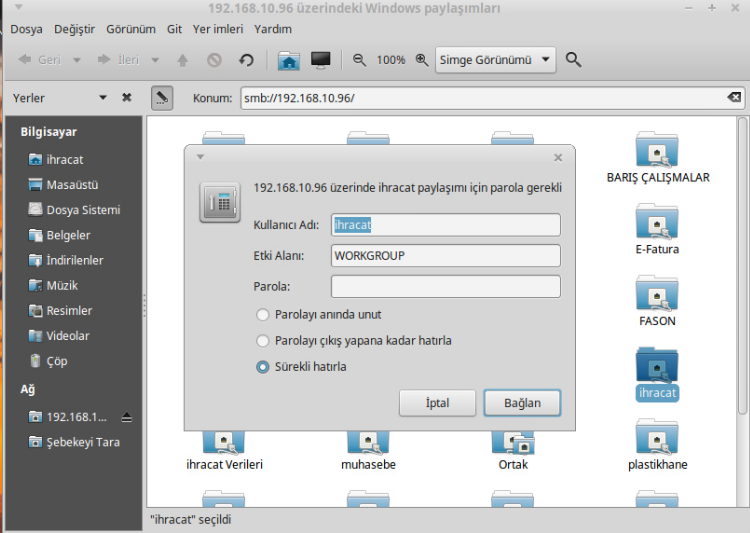Select the E-Fatura share folder
750x533 pixels.
[x=657, y=230]
